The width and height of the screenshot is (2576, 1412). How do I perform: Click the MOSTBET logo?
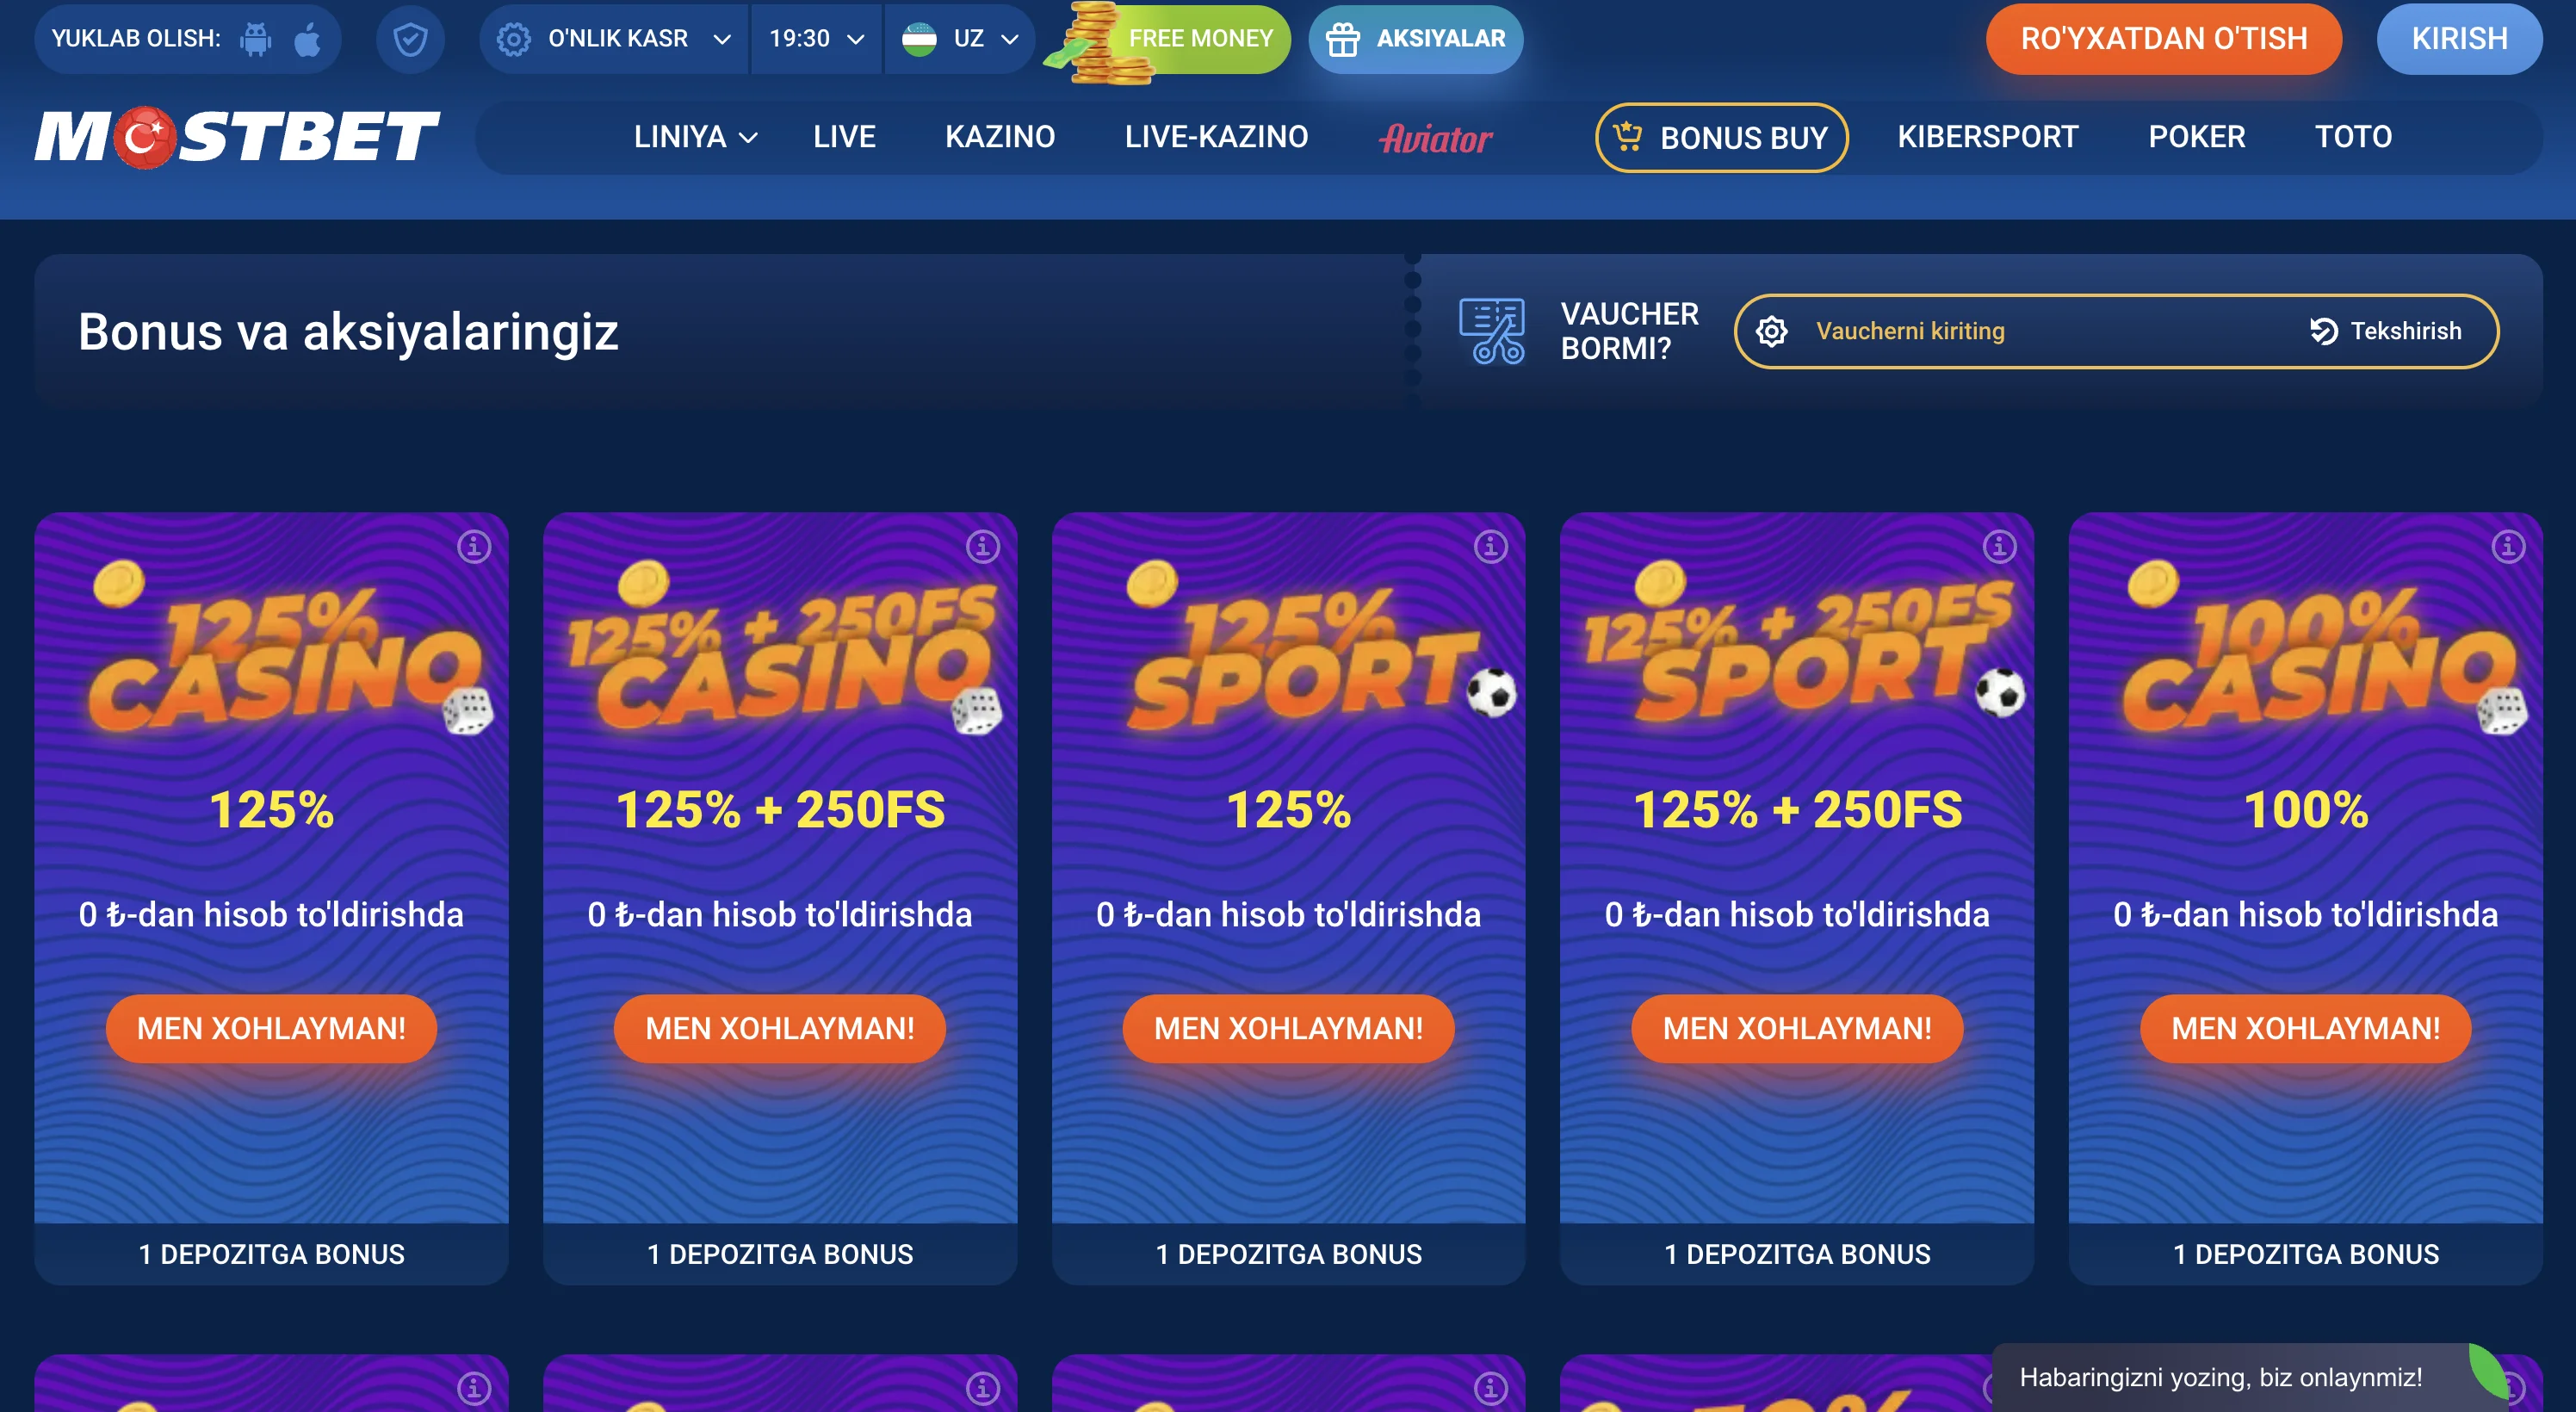[237, 137]
